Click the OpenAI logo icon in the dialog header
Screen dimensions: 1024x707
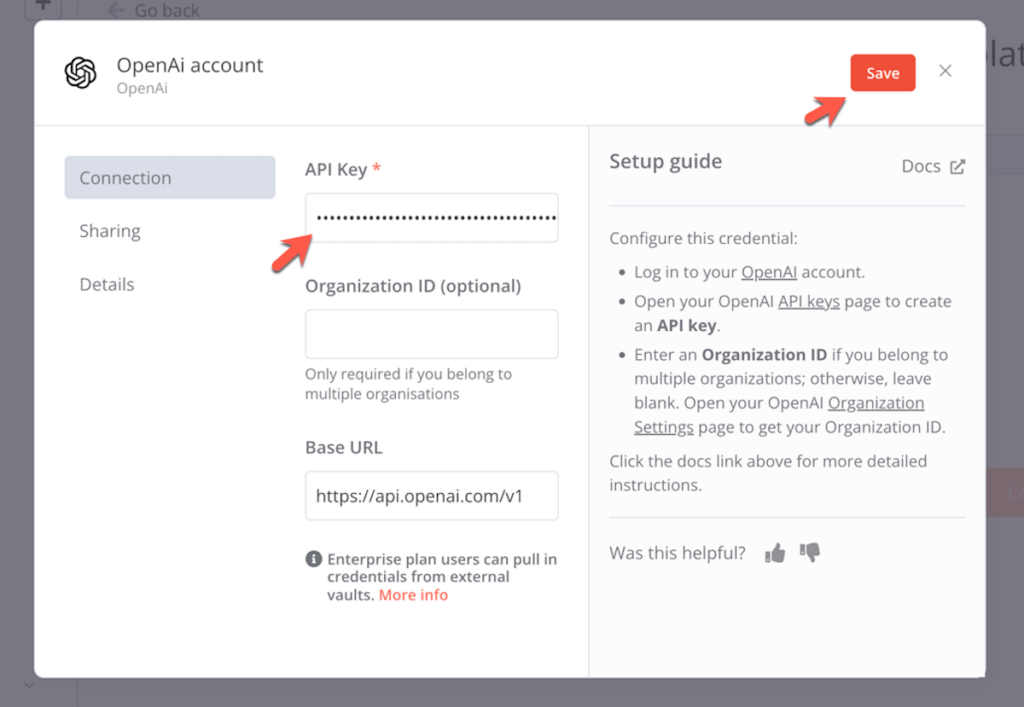pos(80,72)
